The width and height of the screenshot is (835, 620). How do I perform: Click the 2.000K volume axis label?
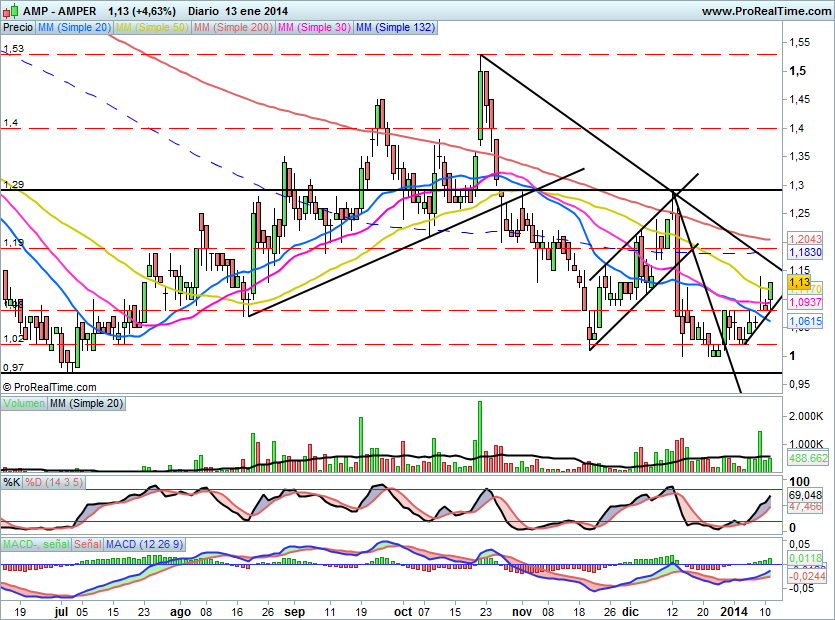(806, 416)
